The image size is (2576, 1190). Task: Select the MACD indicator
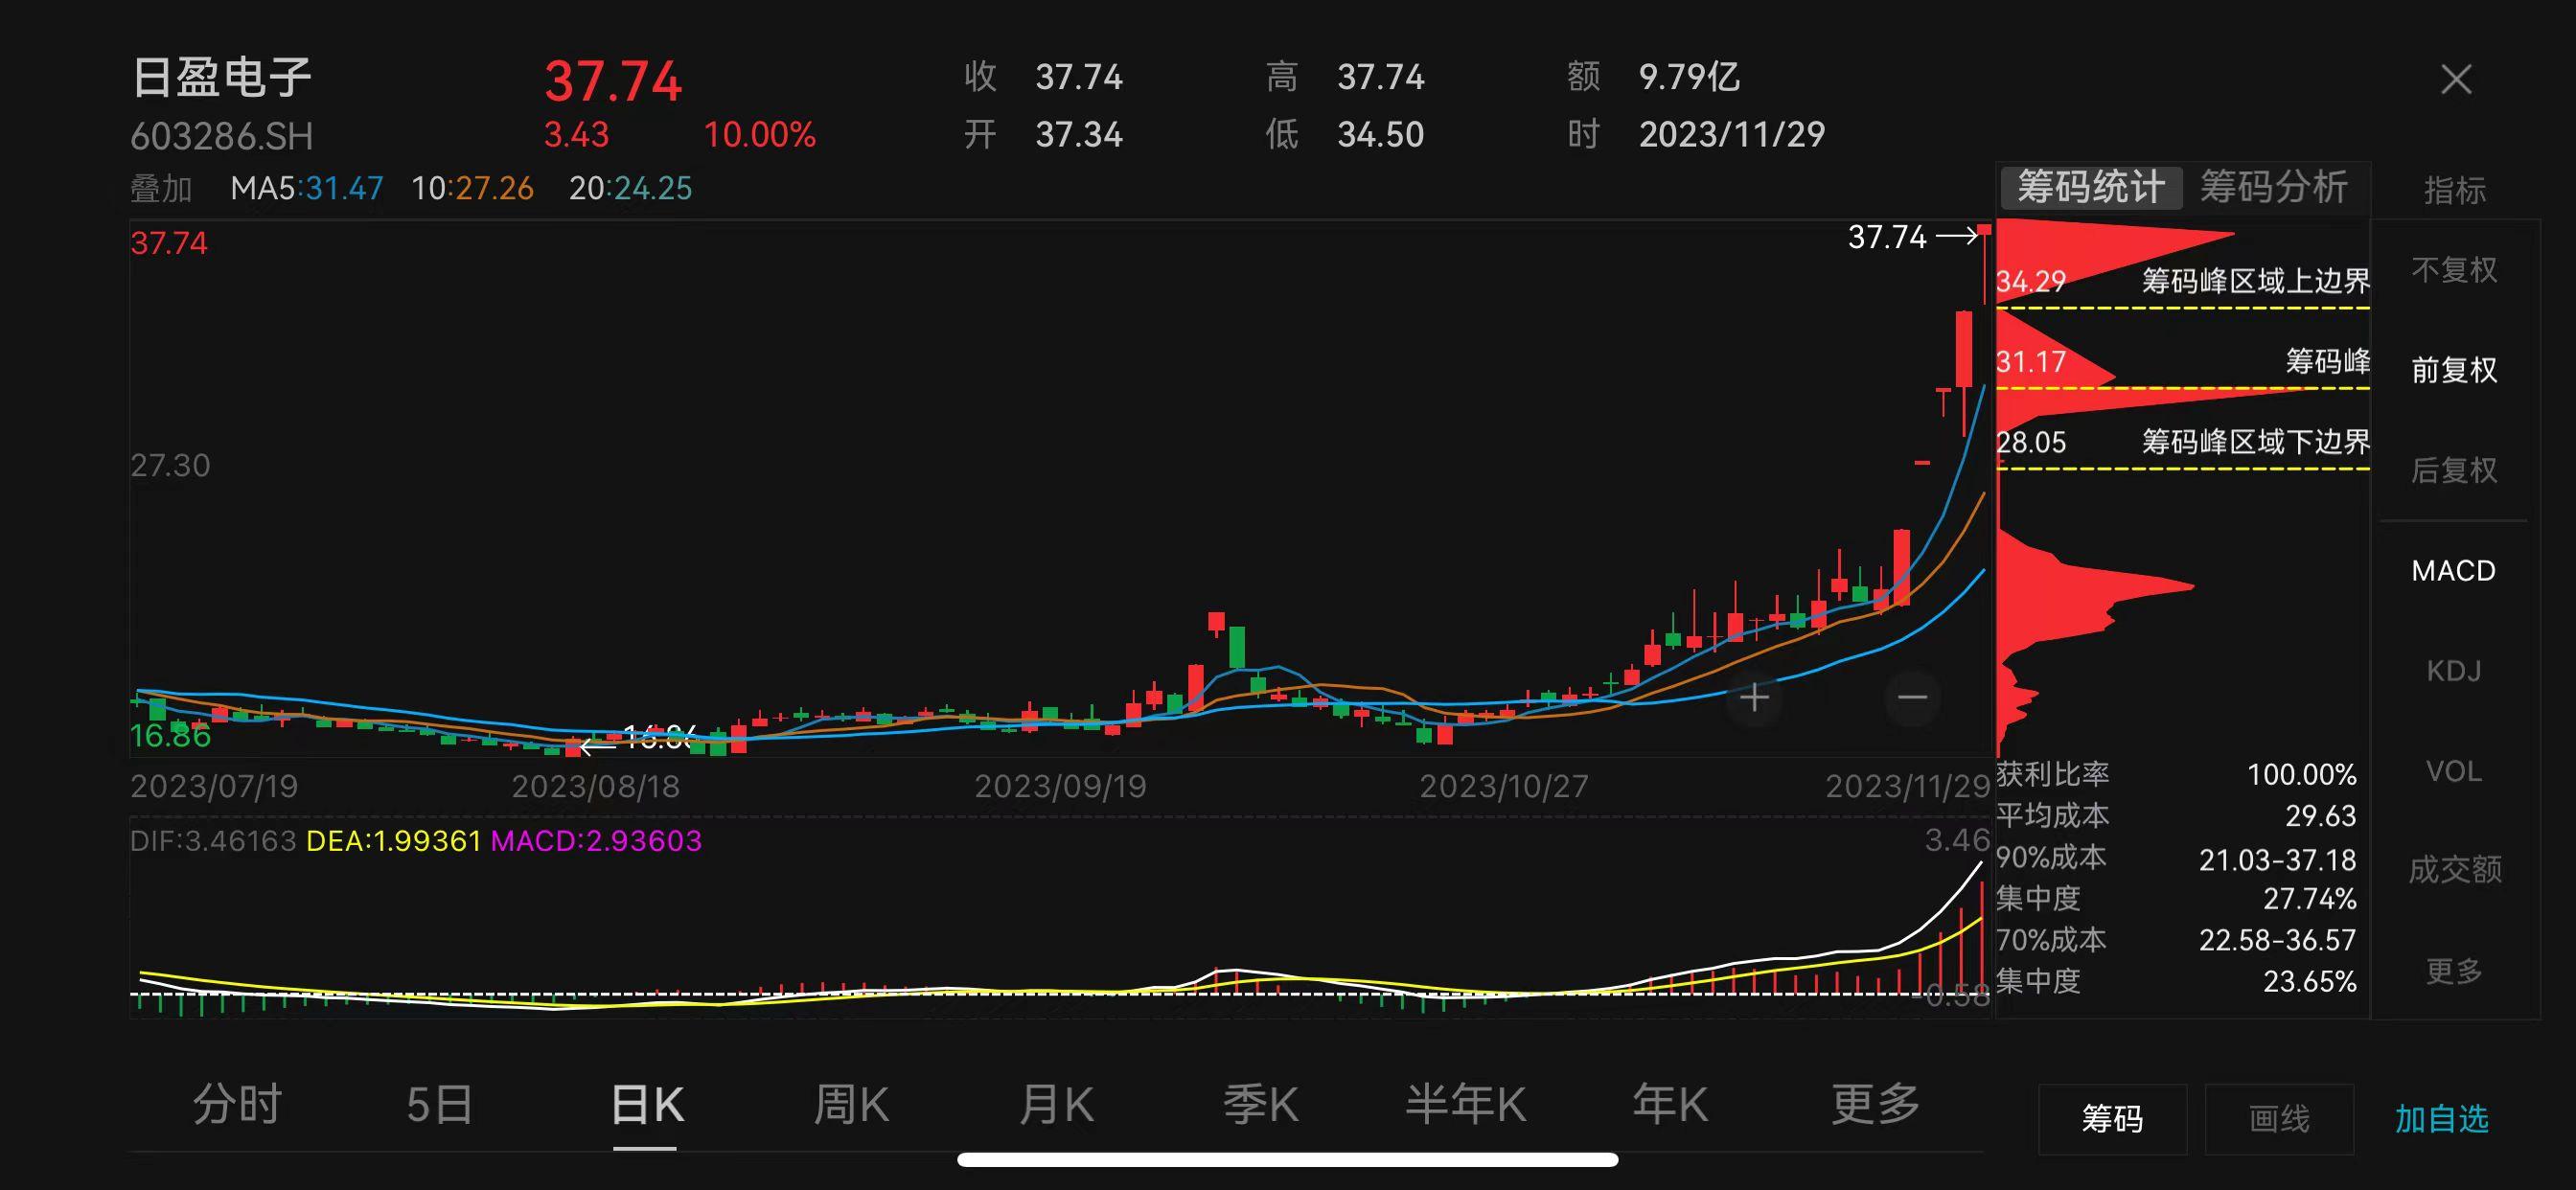pyautogui.click(x=2454, y=570)
